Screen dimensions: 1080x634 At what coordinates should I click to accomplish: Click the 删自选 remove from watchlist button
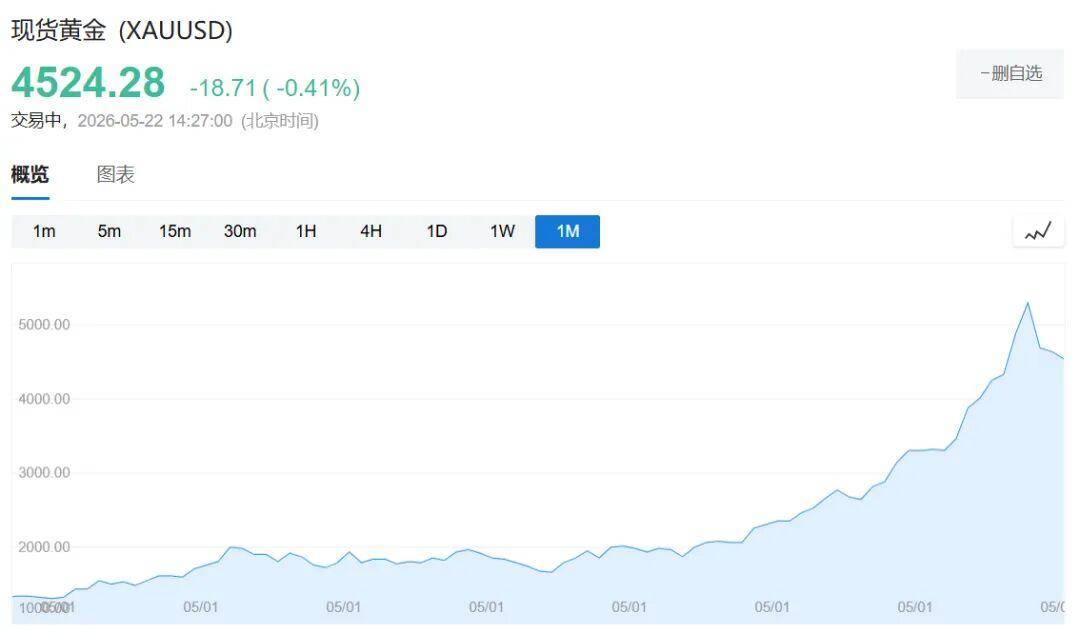point(1010,74)
